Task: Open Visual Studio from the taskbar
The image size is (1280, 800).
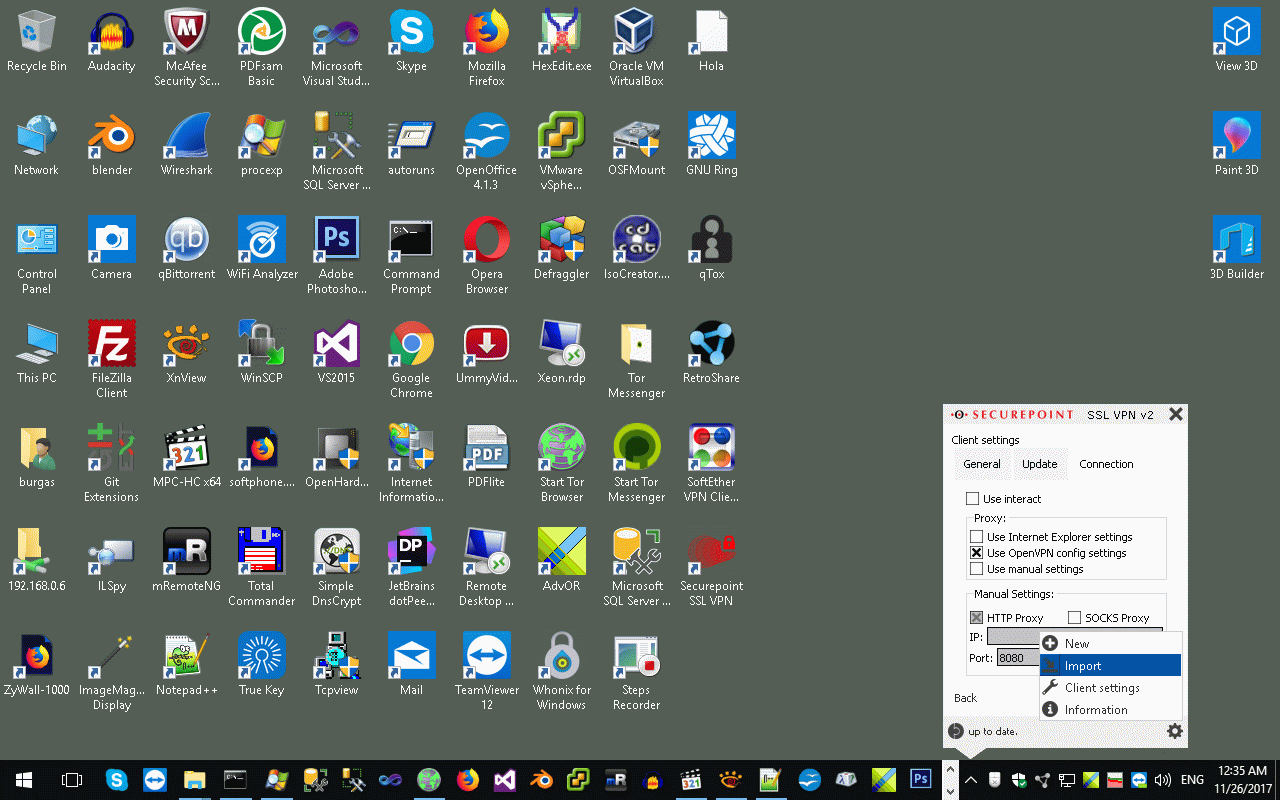Action: coord(505,780)
